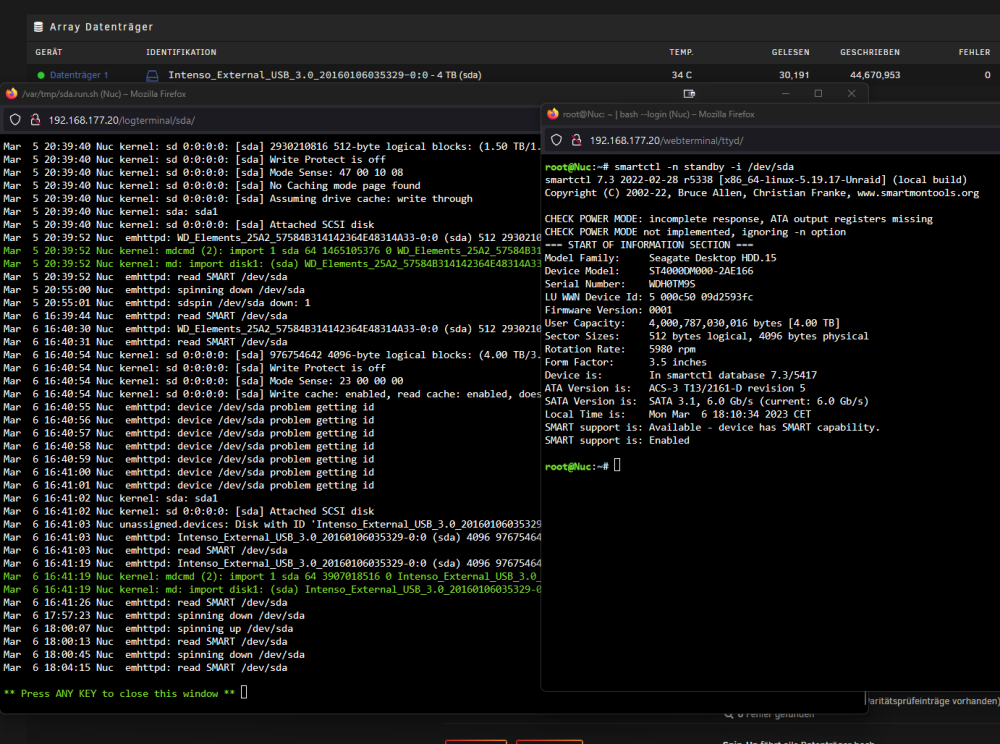
Task: Click the unassigned.devices Disk with ID line
Action: click(272, 525)
